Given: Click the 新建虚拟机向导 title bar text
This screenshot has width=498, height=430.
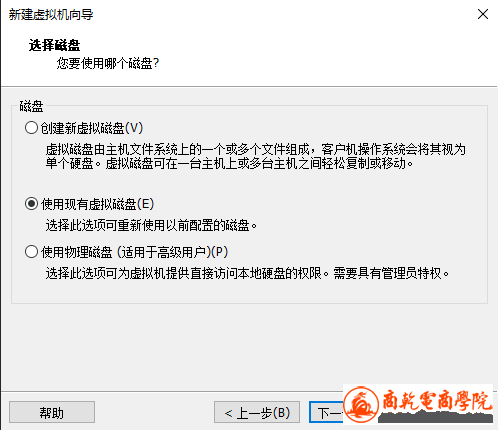Looking at the screenshot, I should (x=51, y=15).
